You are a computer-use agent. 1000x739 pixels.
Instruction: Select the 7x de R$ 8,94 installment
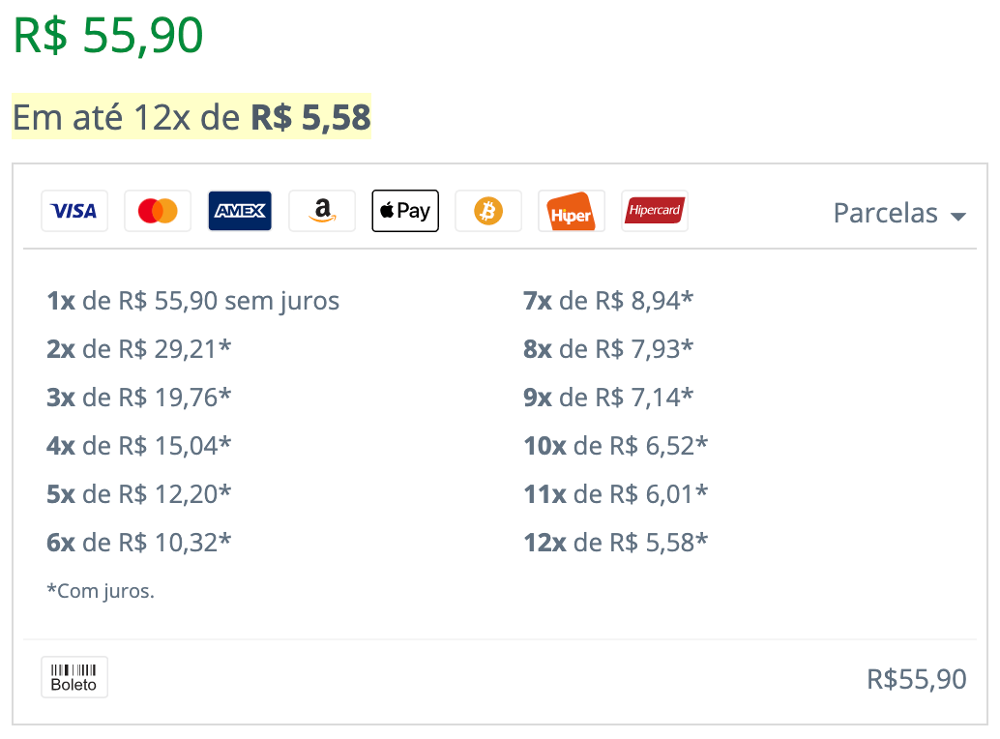(x=608, y=300)
